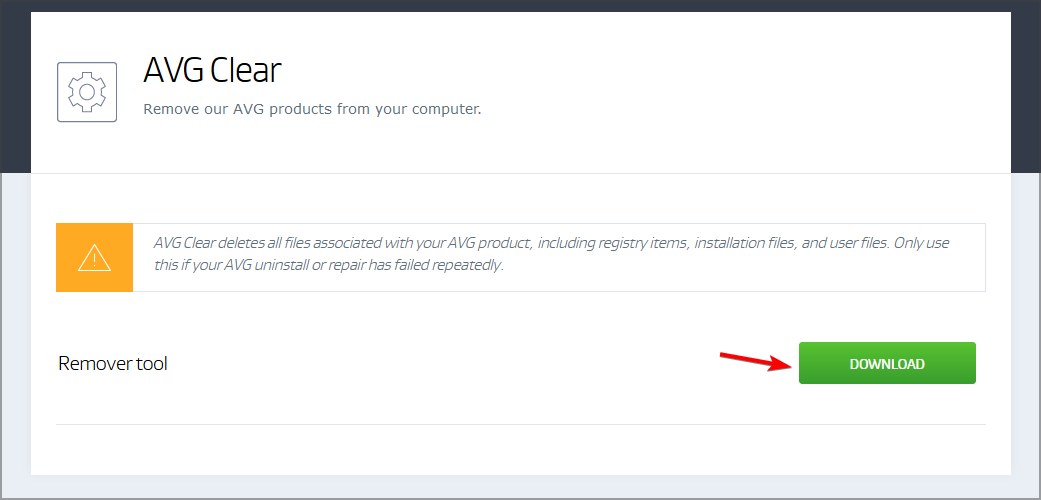The width and height of the screenshot is (1041, 500).
Task: Click the words "registry items" in the warning
Action: pyautogui.click(x=643, y=243)
